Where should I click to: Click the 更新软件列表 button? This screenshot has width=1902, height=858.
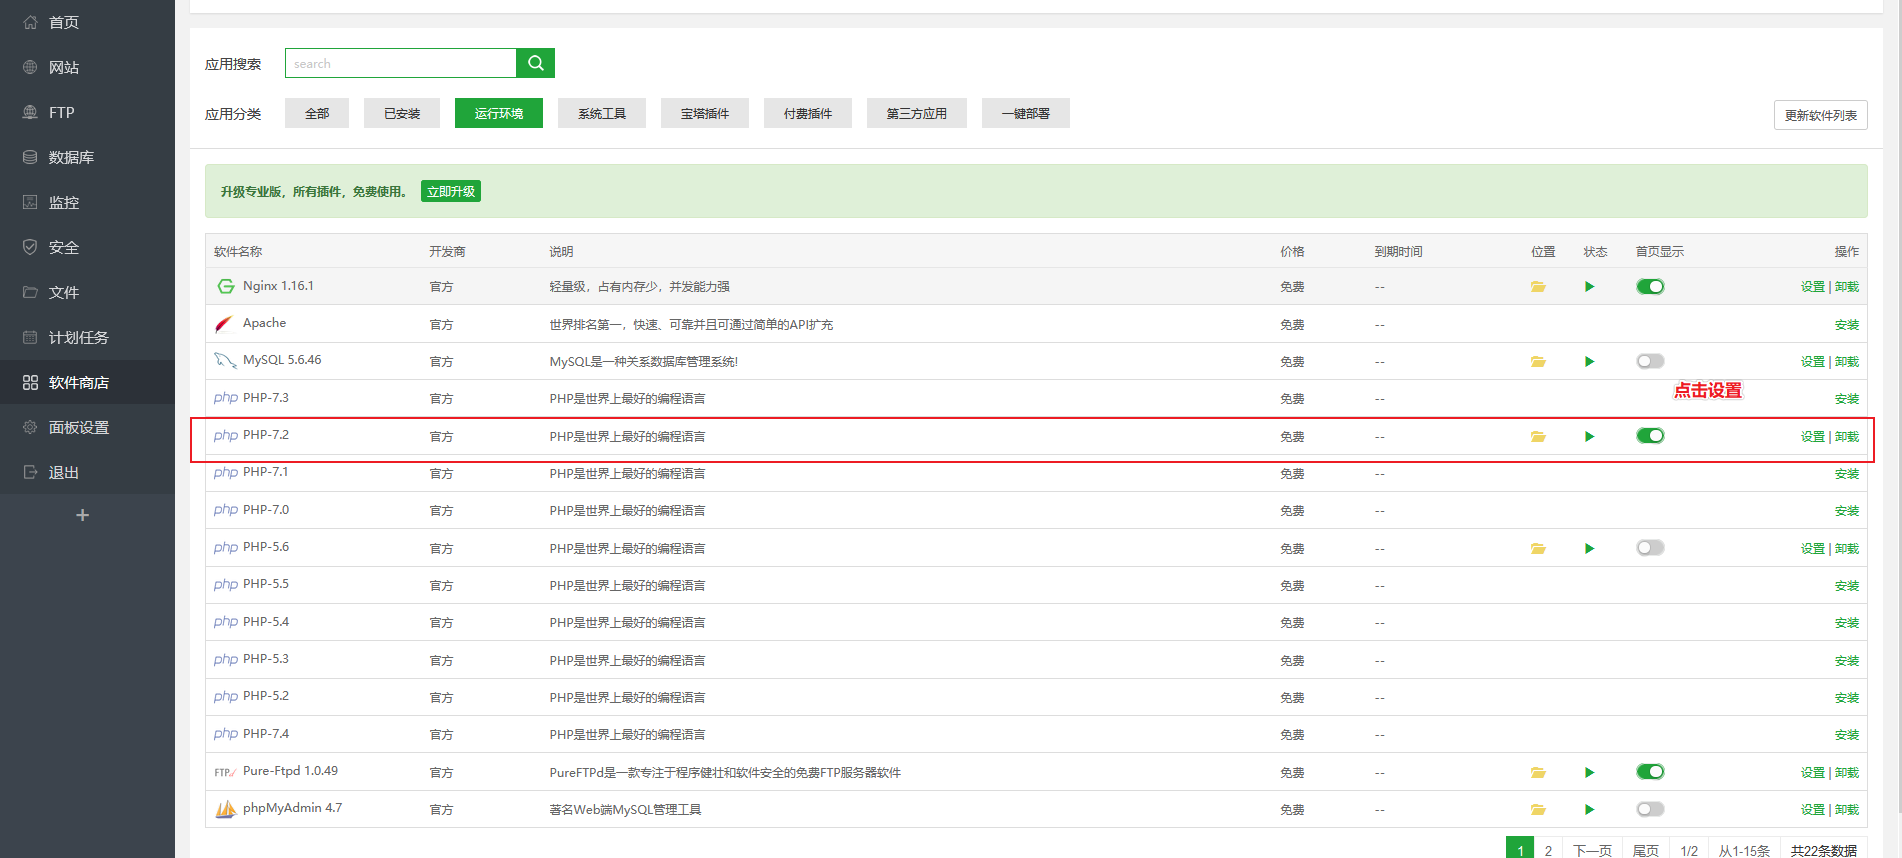1820,115
